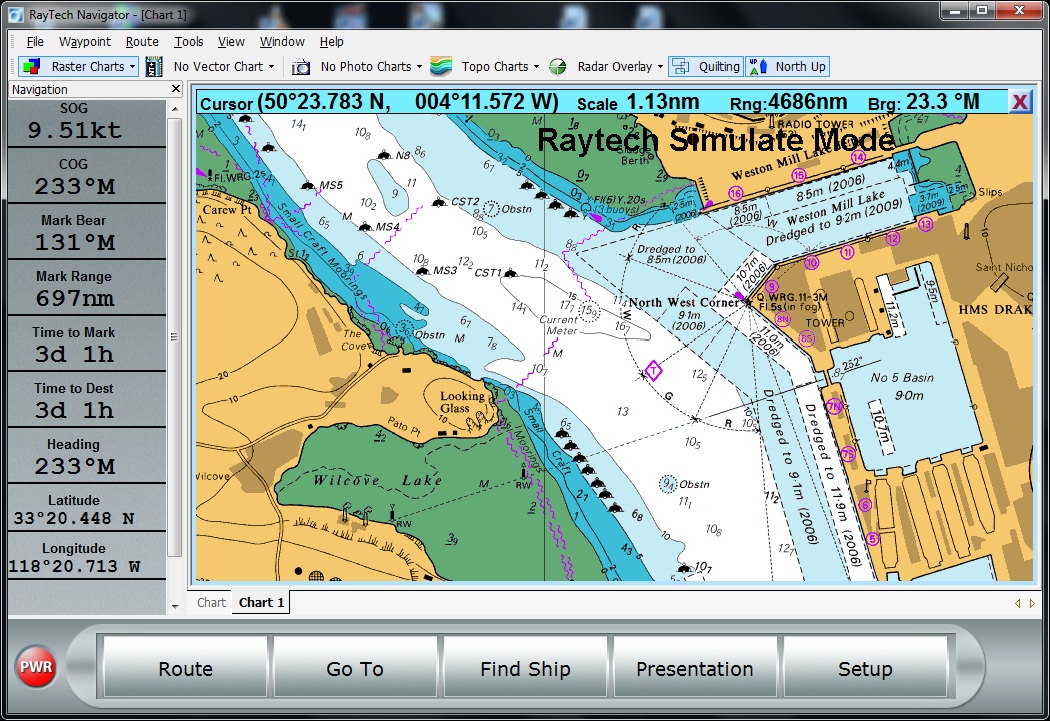Click the red PWR power button
Screen dimensions: 1050x721
point(36,667)
